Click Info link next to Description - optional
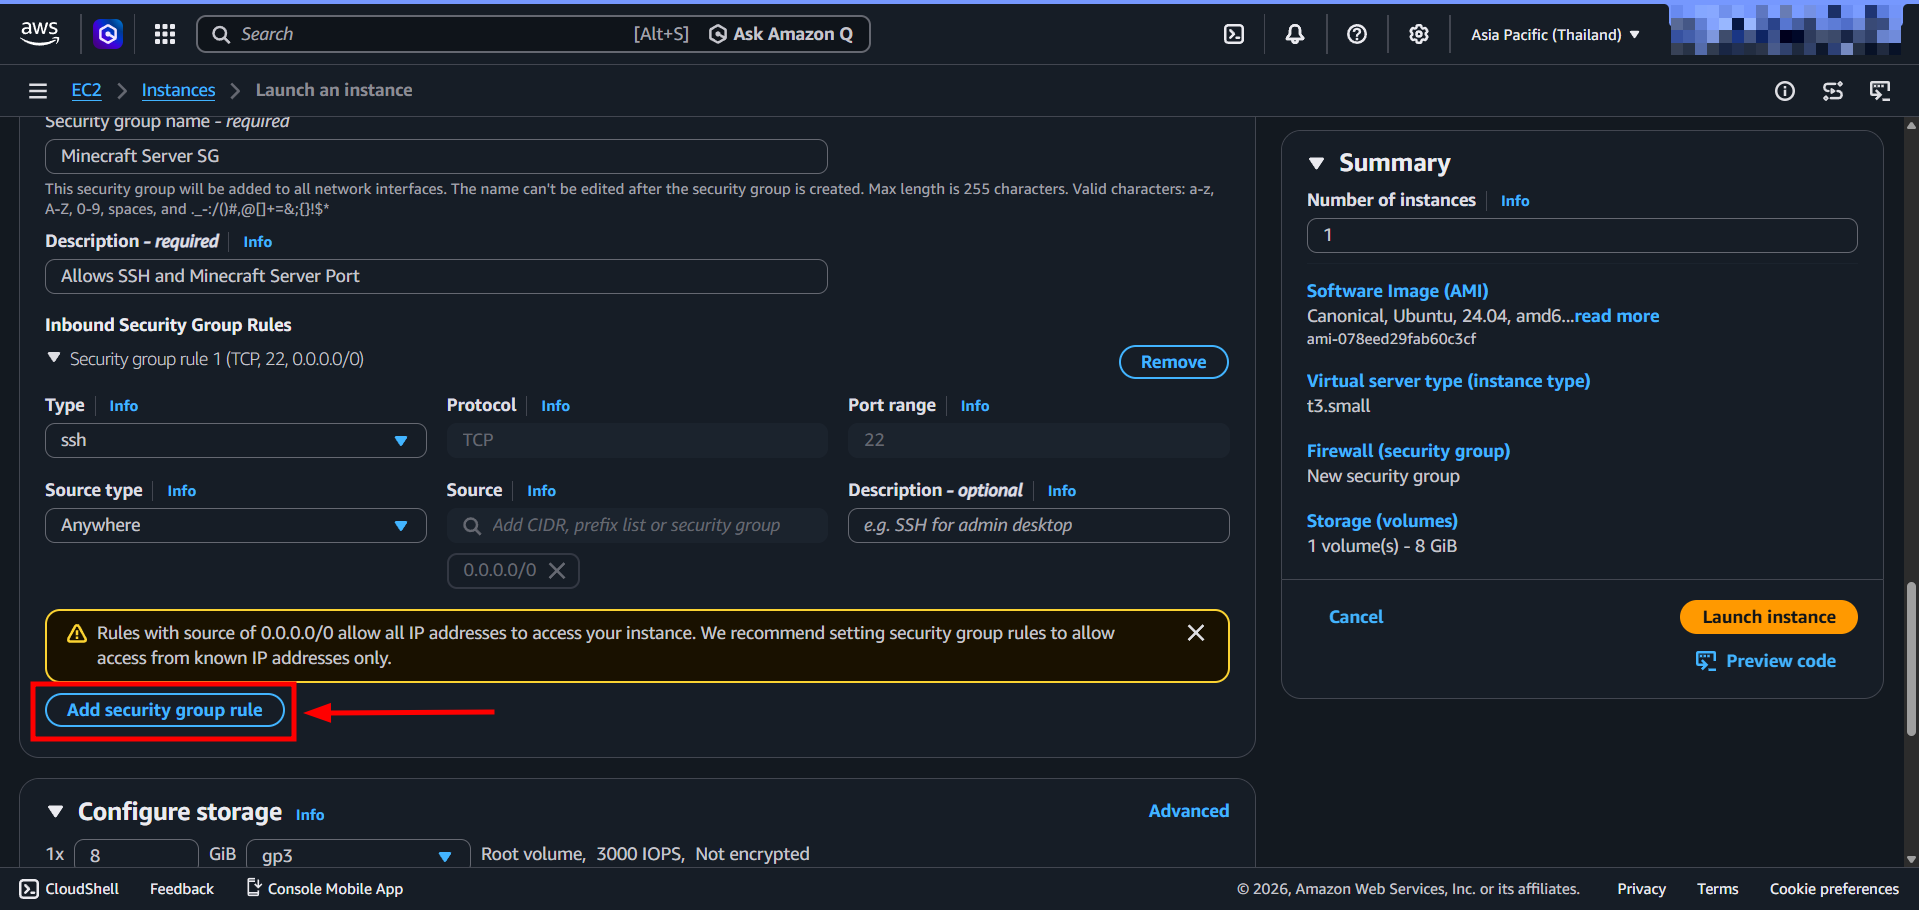Viewport: 1919px width, 910px height. (1062, 491)
